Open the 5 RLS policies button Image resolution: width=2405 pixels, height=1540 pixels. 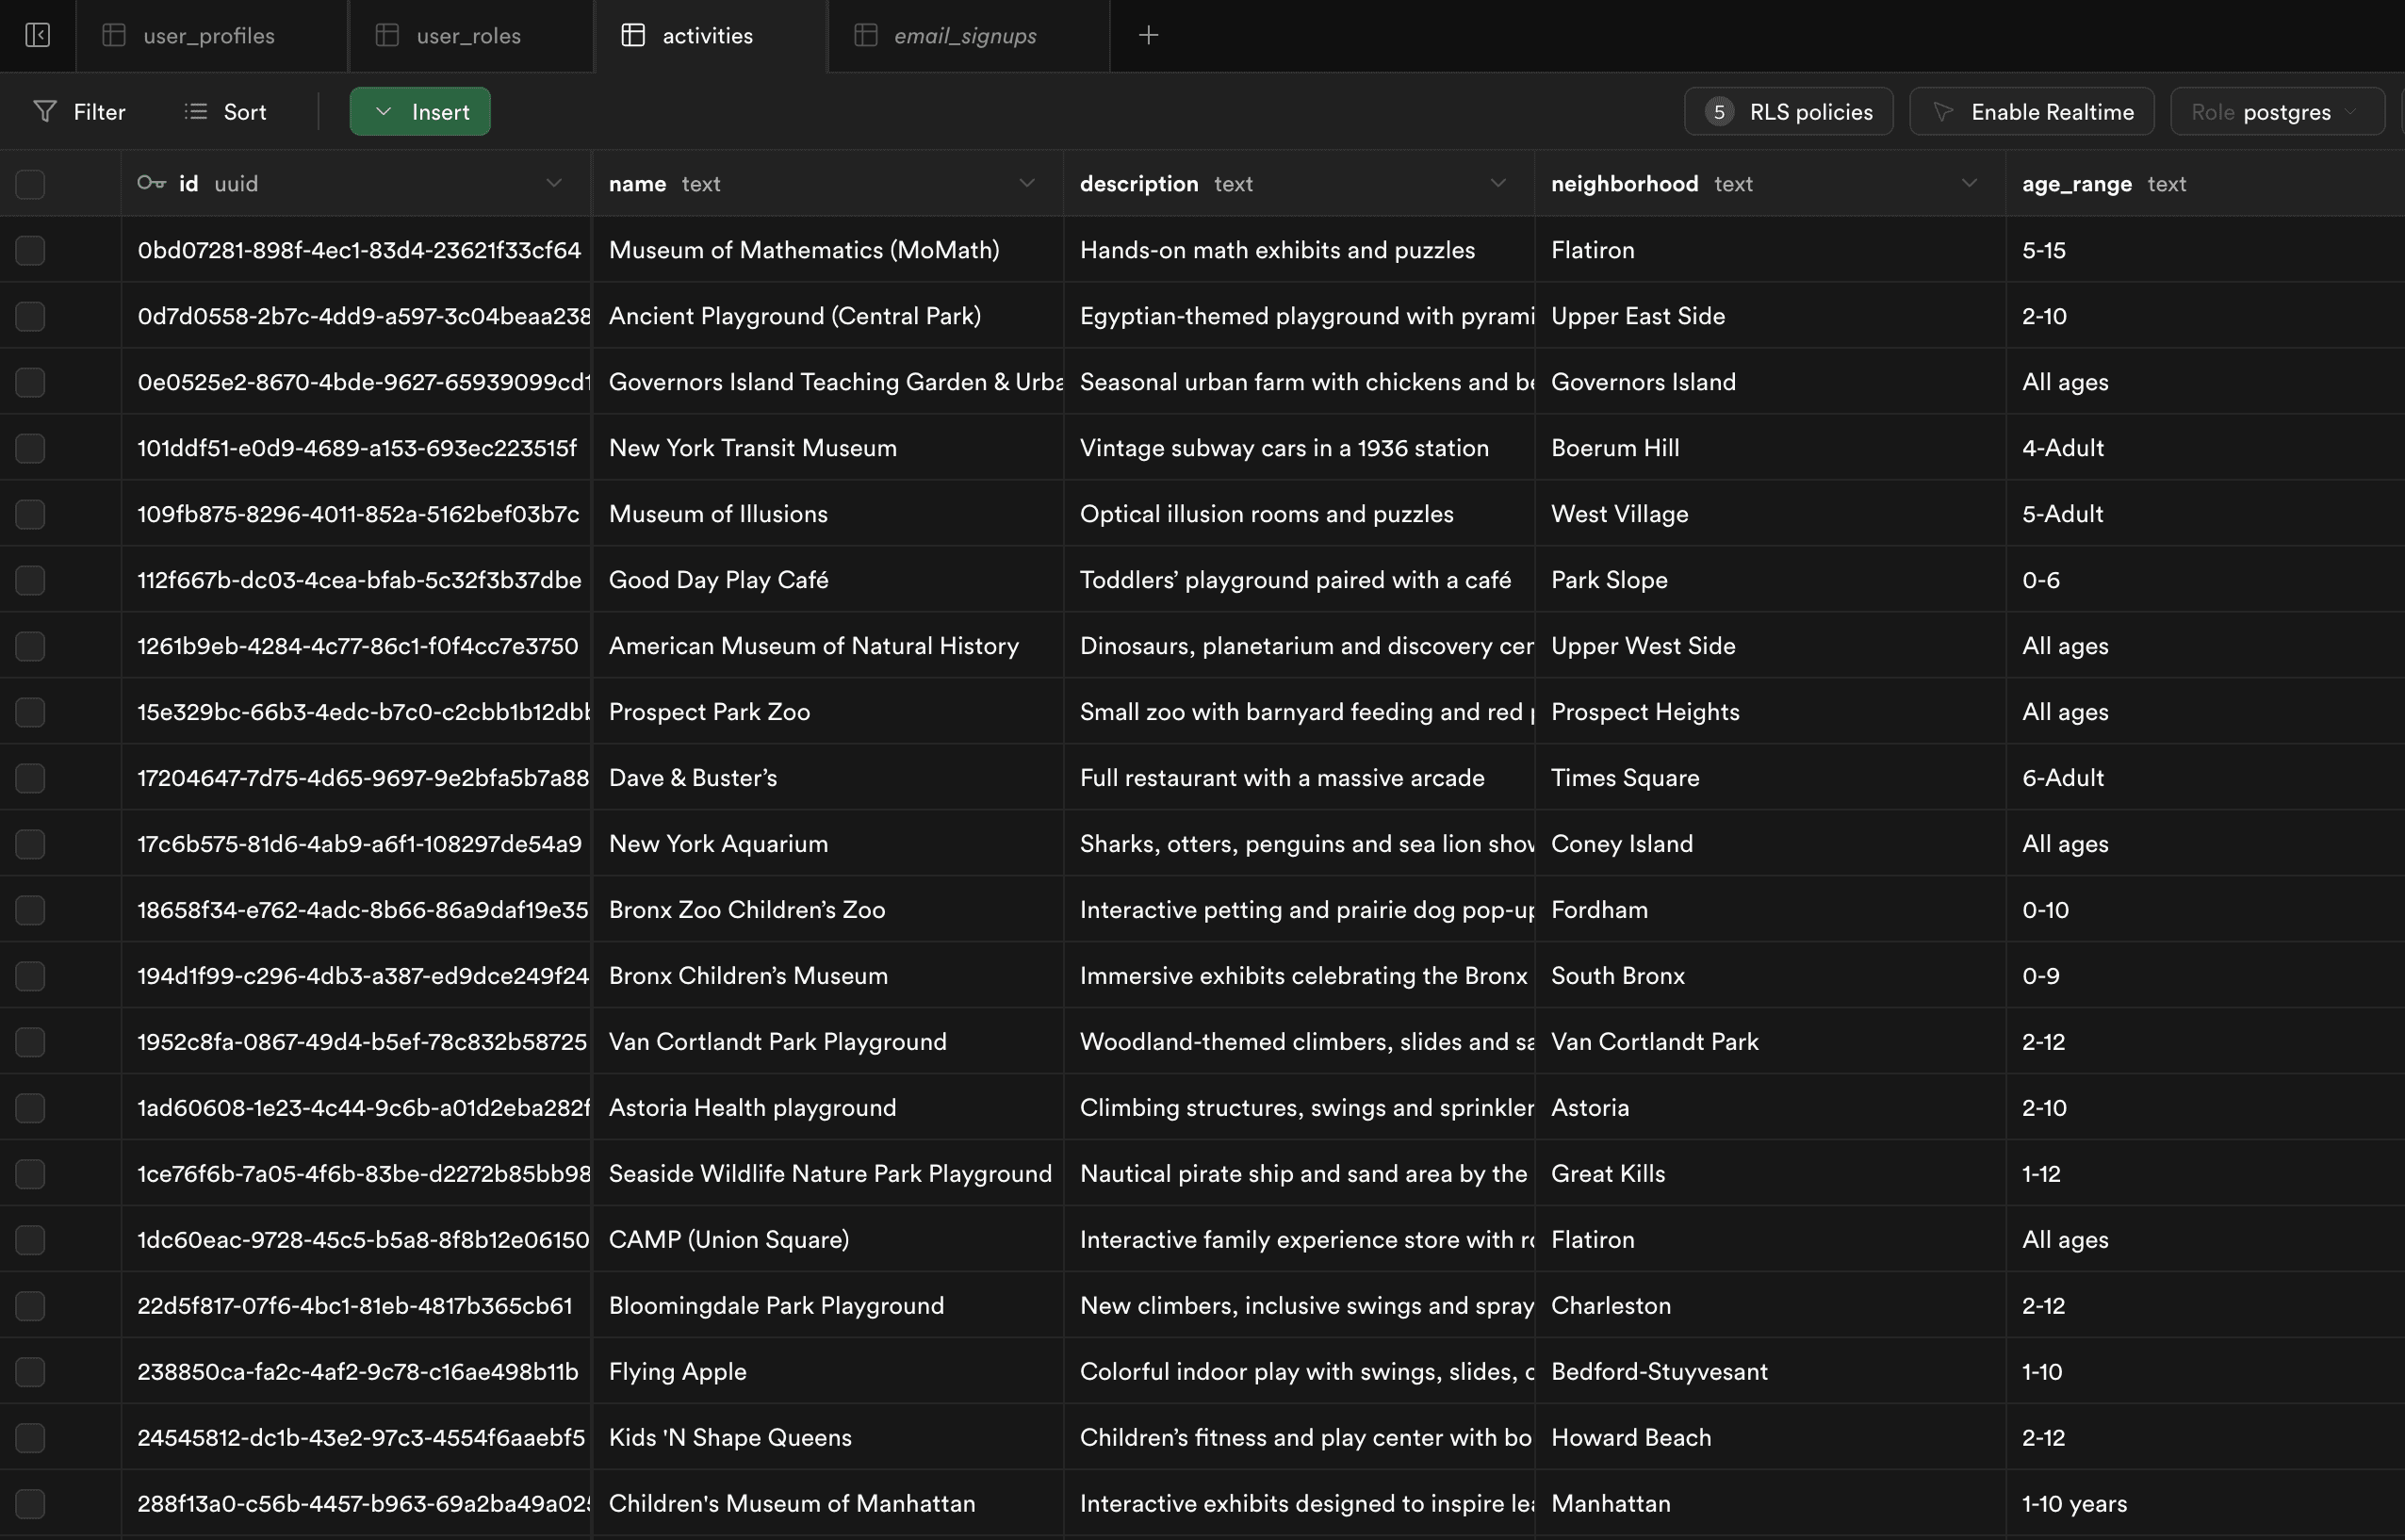click(1788, 112)
